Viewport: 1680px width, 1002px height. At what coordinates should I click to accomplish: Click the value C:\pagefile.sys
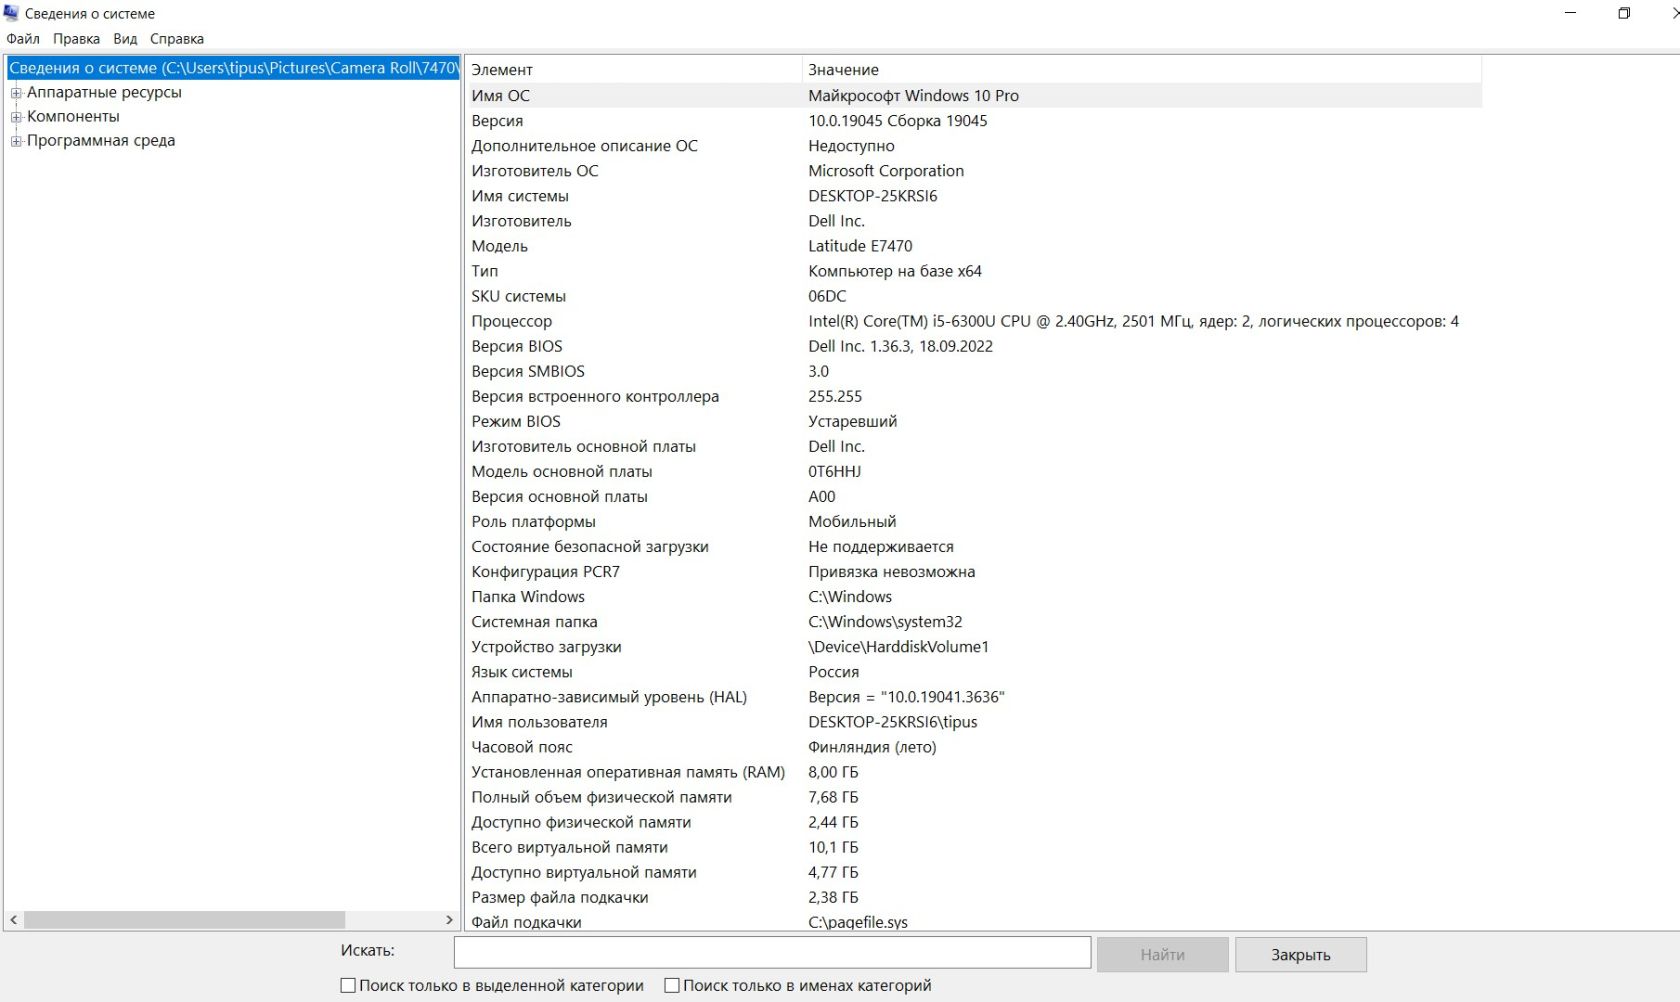coord(857,922)
